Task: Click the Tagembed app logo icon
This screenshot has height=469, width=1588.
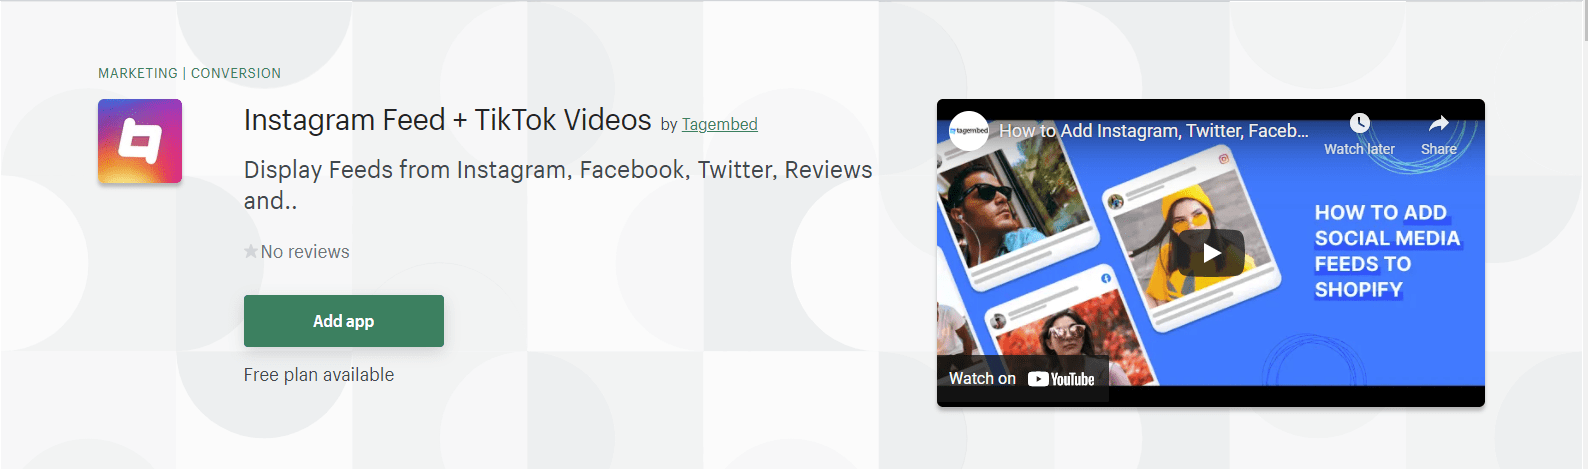Action: click(x=140, y=141)
